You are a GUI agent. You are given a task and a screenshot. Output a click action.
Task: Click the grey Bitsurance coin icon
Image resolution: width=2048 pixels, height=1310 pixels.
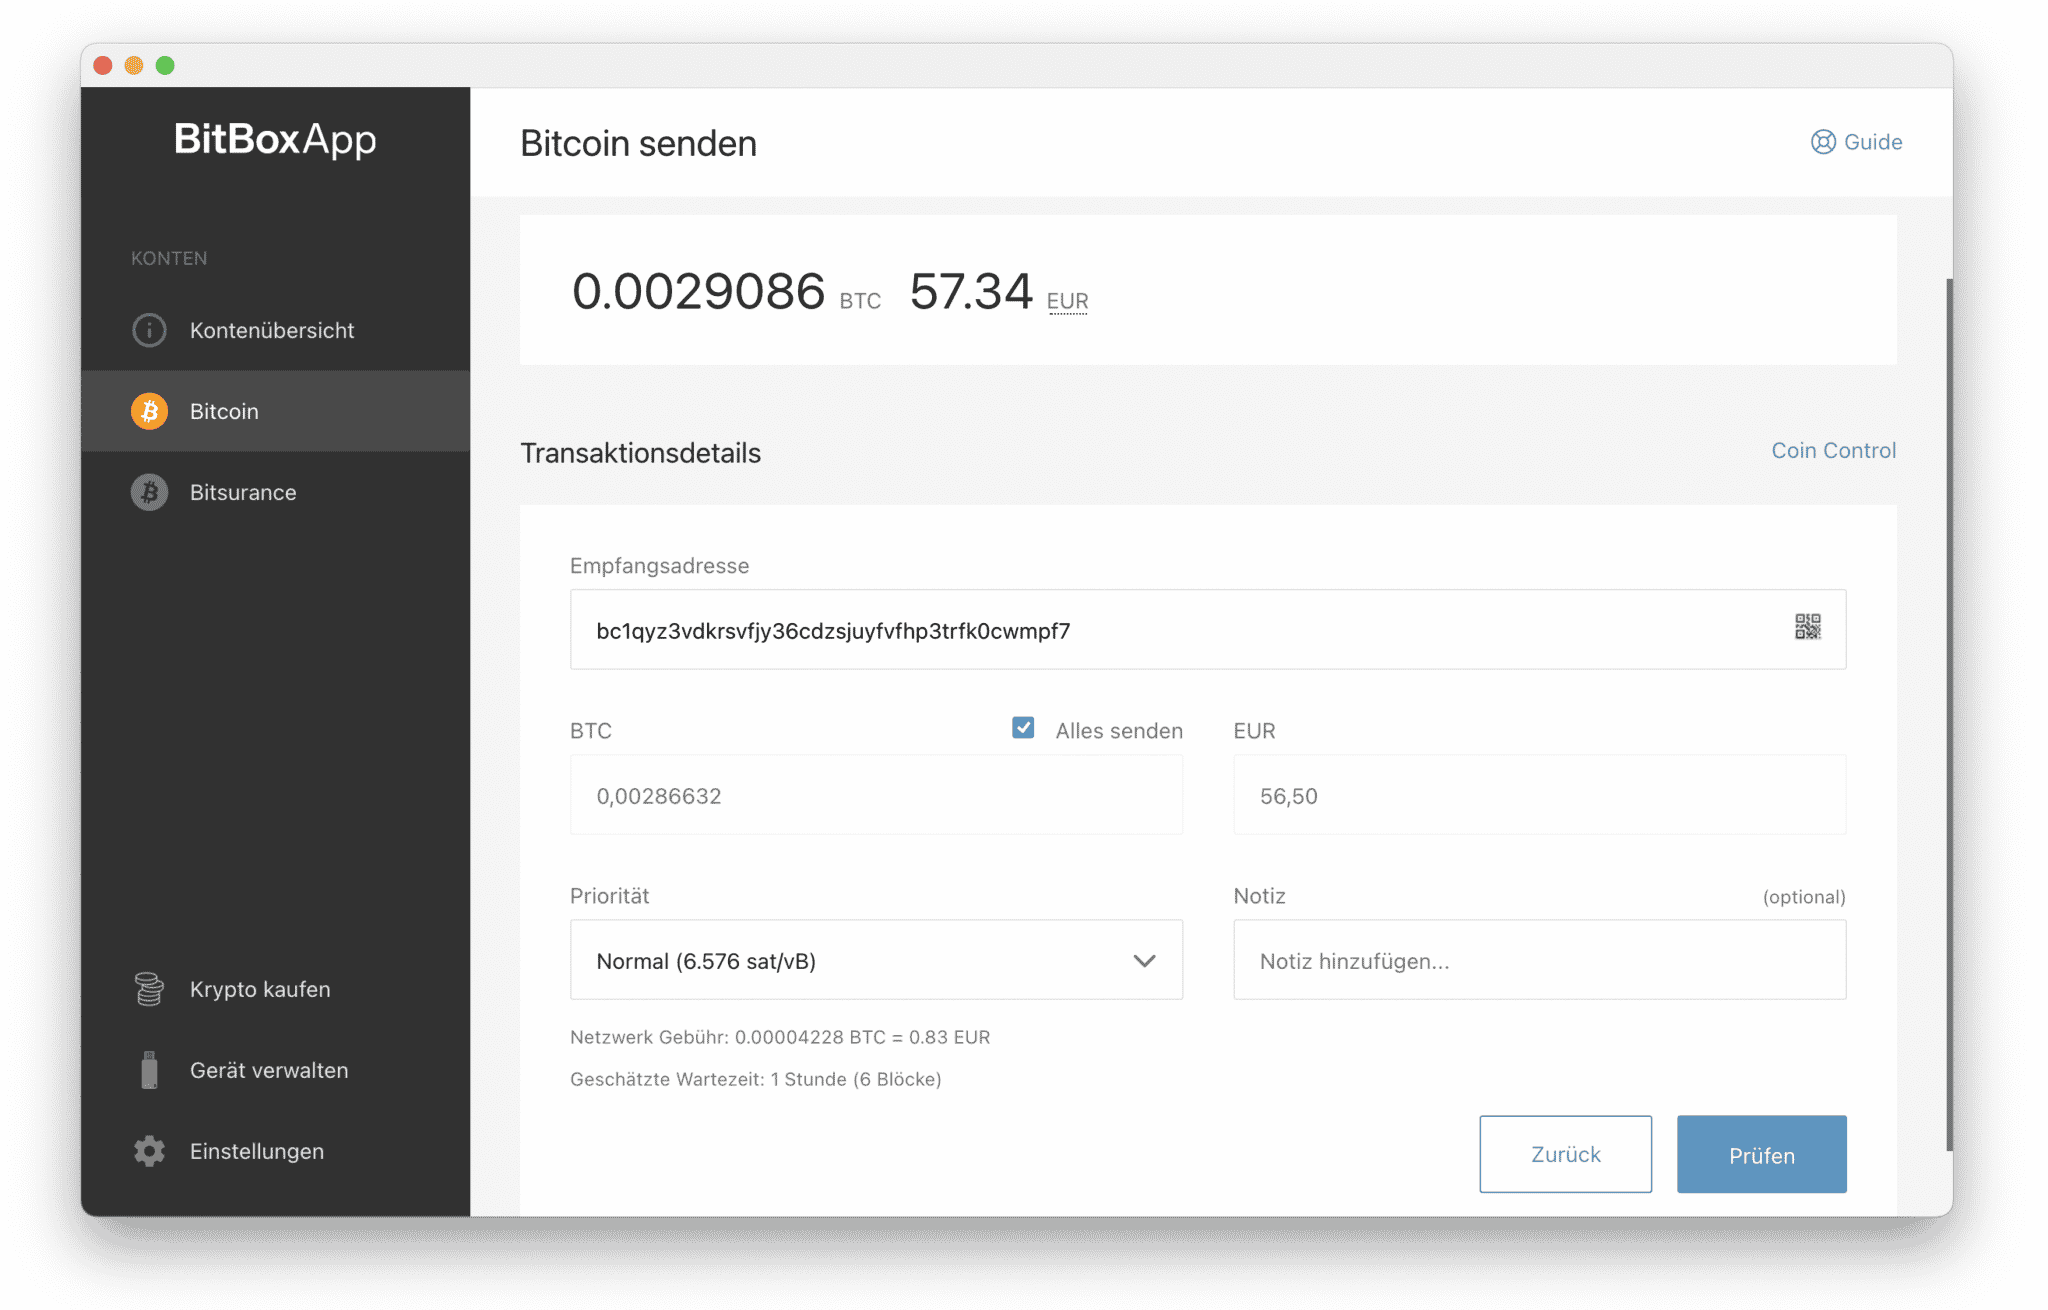[x=149, y=492]
